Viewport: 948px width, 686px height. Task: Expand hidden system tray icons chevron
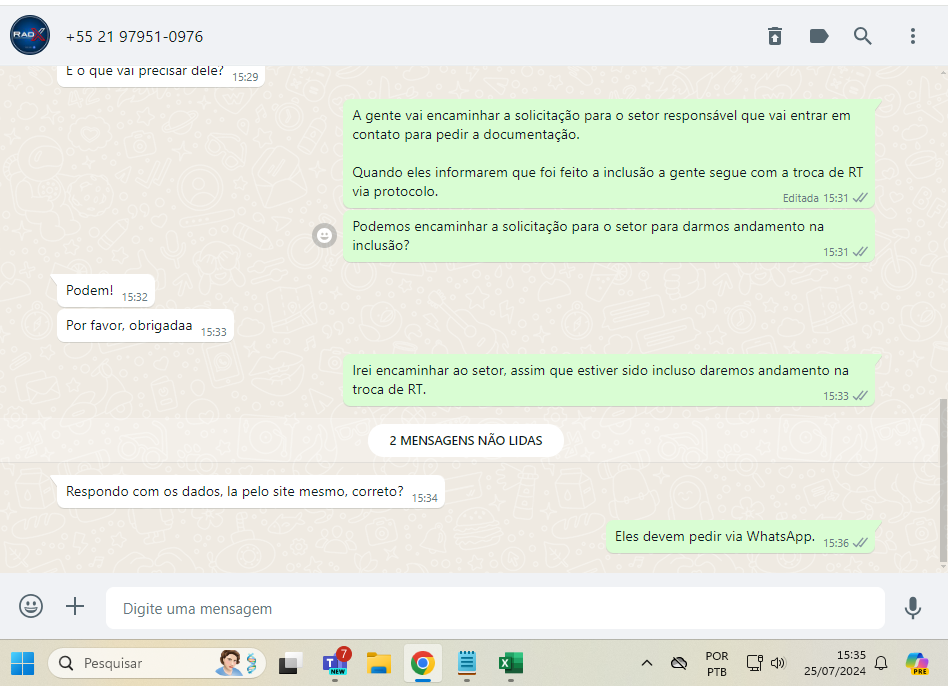[x=646, y=663]
